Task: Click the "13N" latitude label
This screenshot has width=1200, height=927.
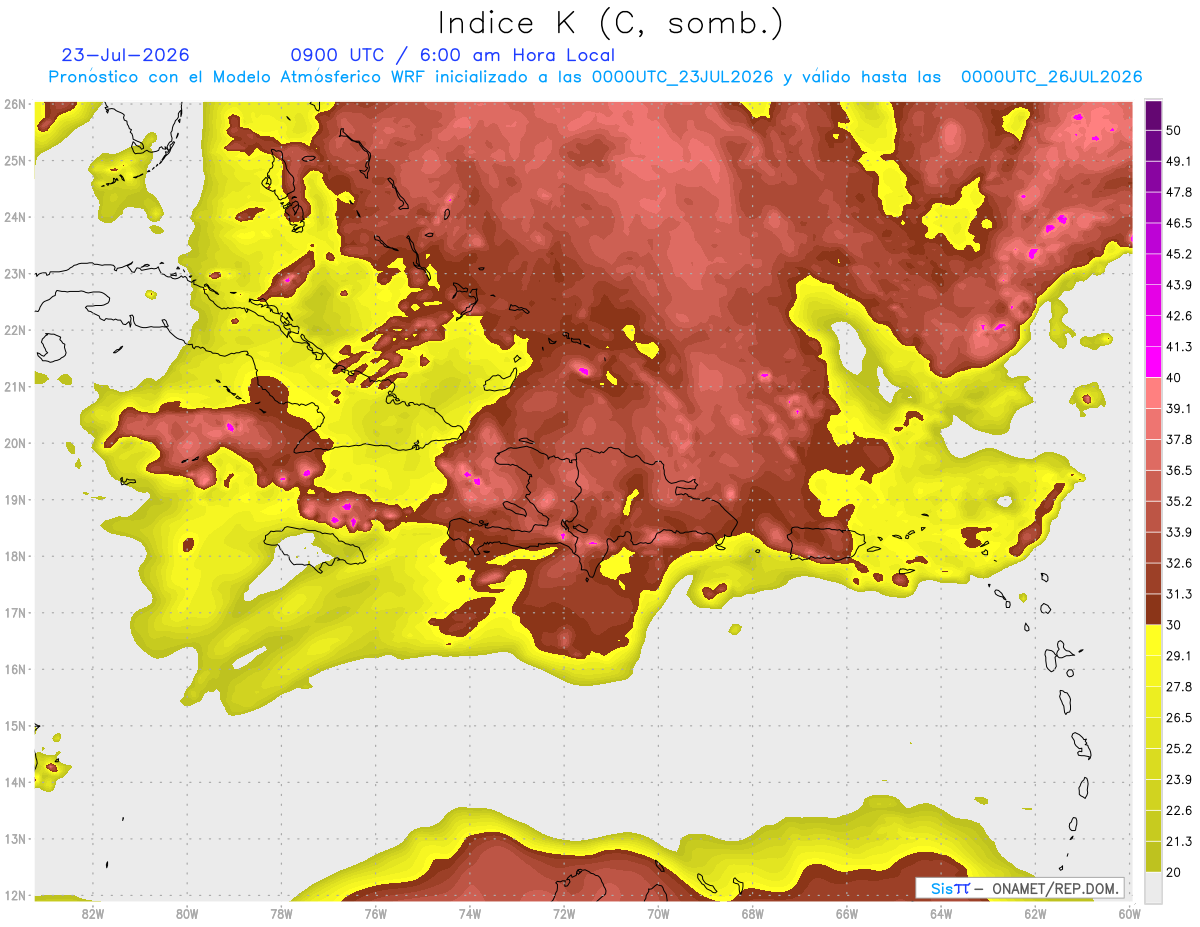Action: point(15,839)
